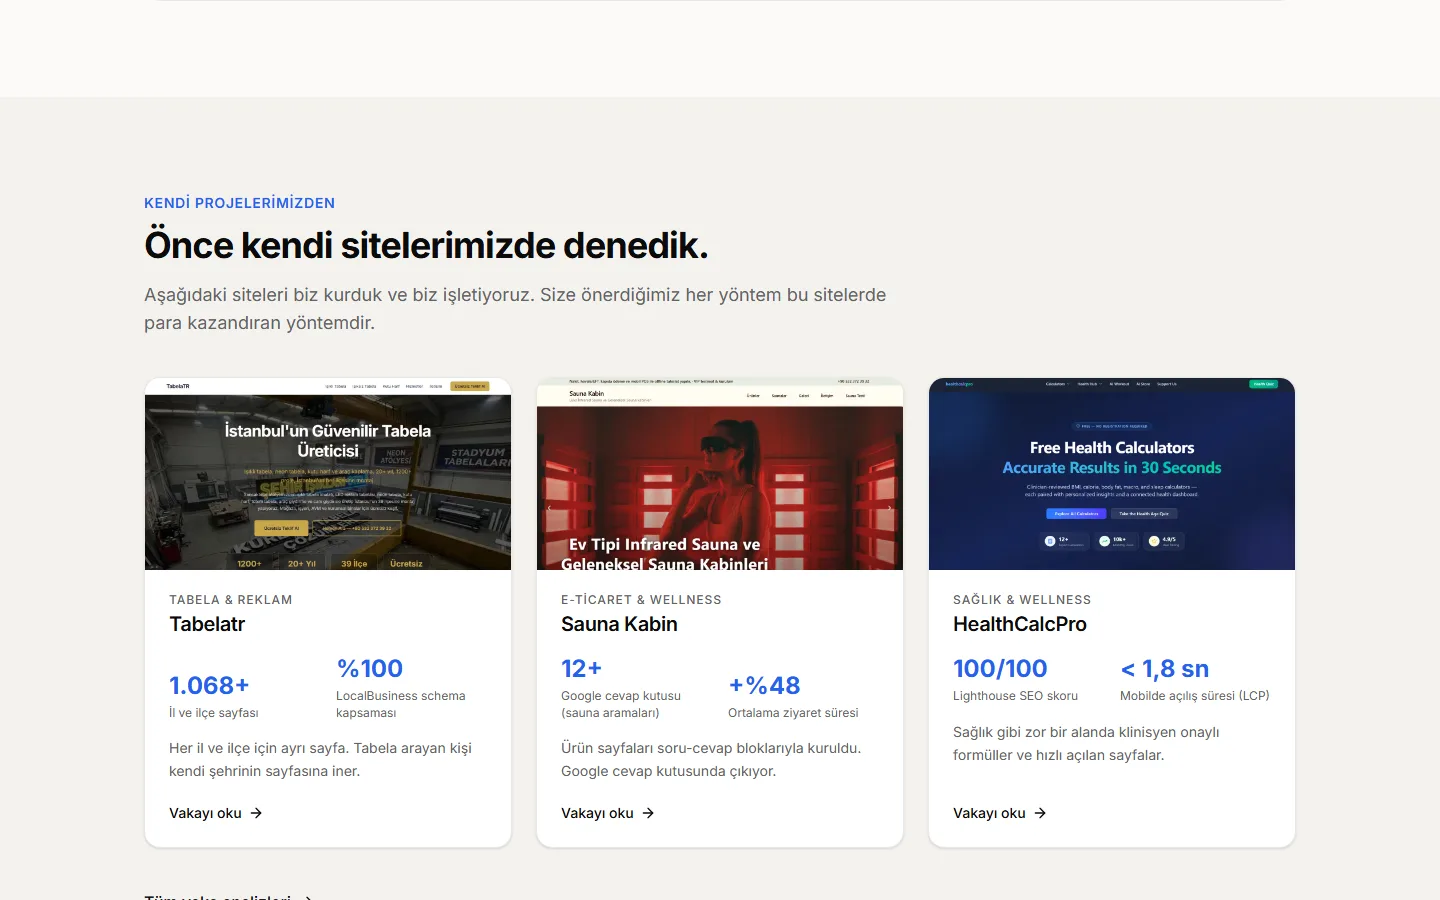
Task: Click the 'Mobilde açılış süresi (LCP)' label
Action: (1195, 696)
